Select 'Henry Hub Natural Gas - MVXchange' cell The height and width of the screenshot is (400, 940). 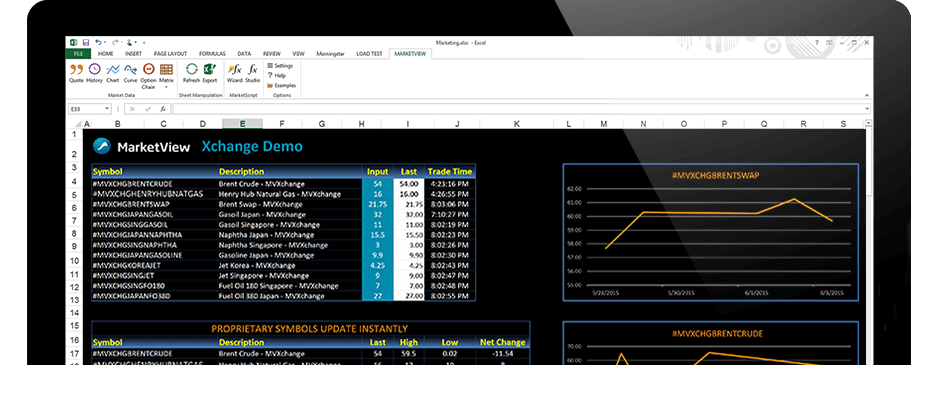[x=290, y=194]
